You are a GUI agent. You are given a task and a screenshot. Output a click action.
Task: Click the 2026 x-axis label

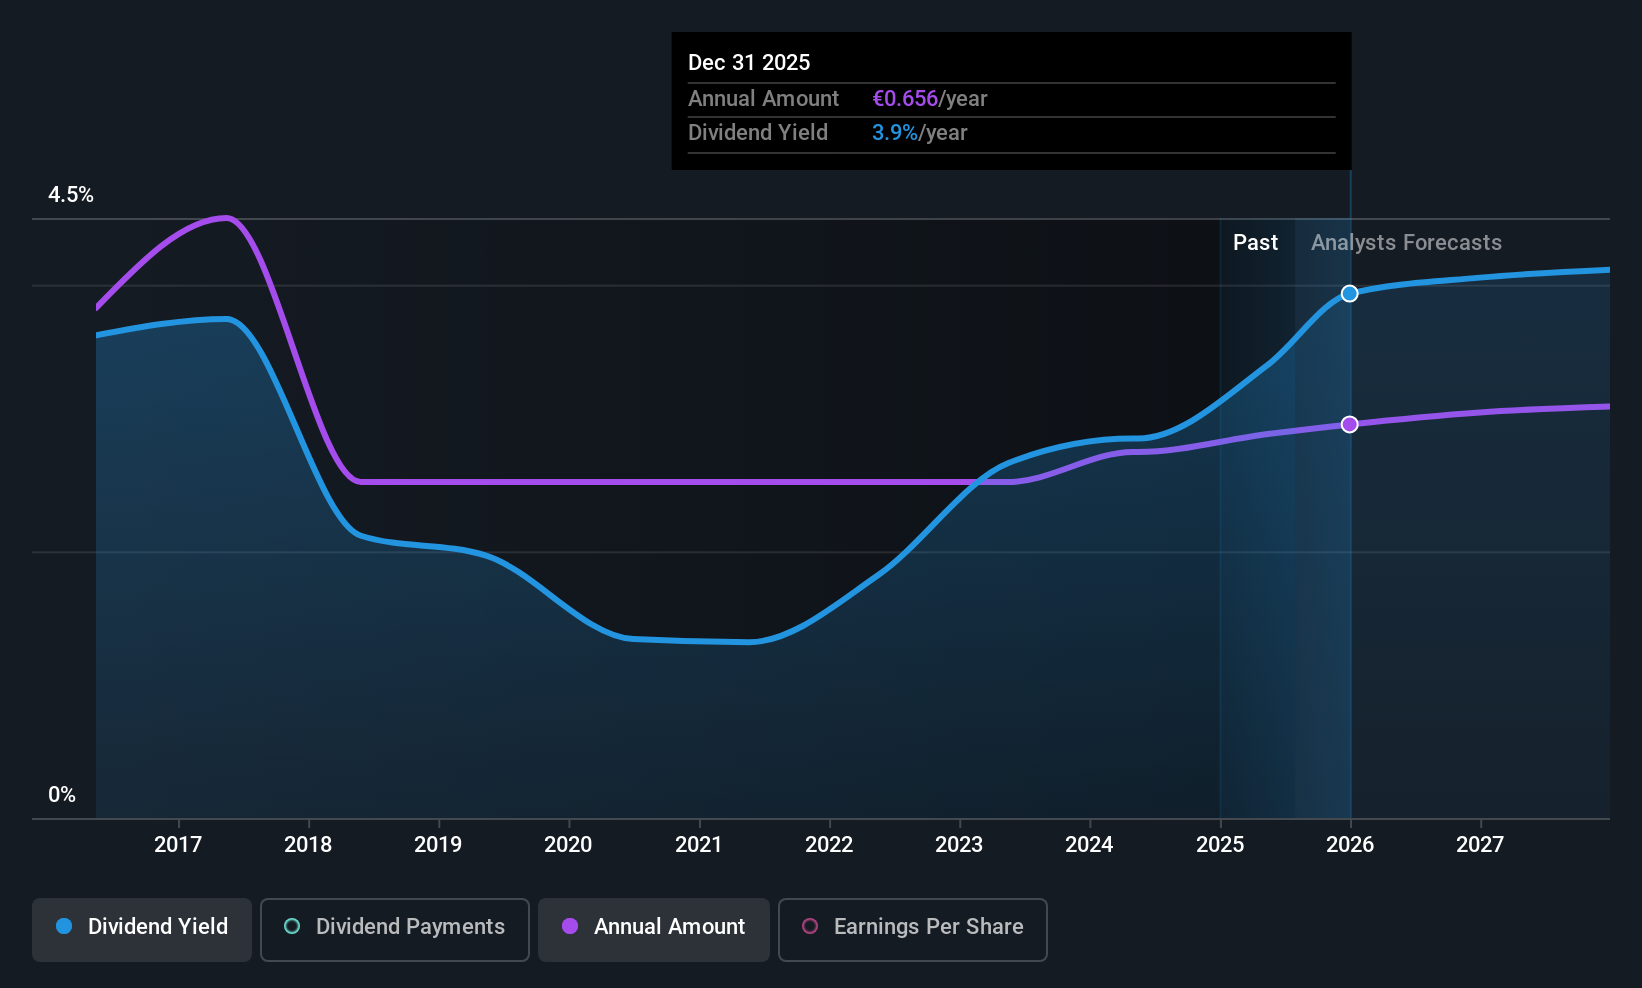(x=1350, y=844)
